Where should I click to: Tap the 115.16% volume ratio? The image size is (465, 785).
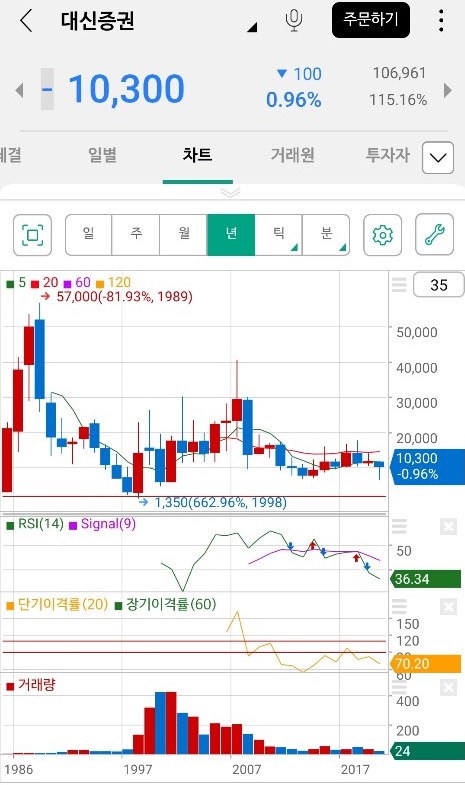(398, 100)
